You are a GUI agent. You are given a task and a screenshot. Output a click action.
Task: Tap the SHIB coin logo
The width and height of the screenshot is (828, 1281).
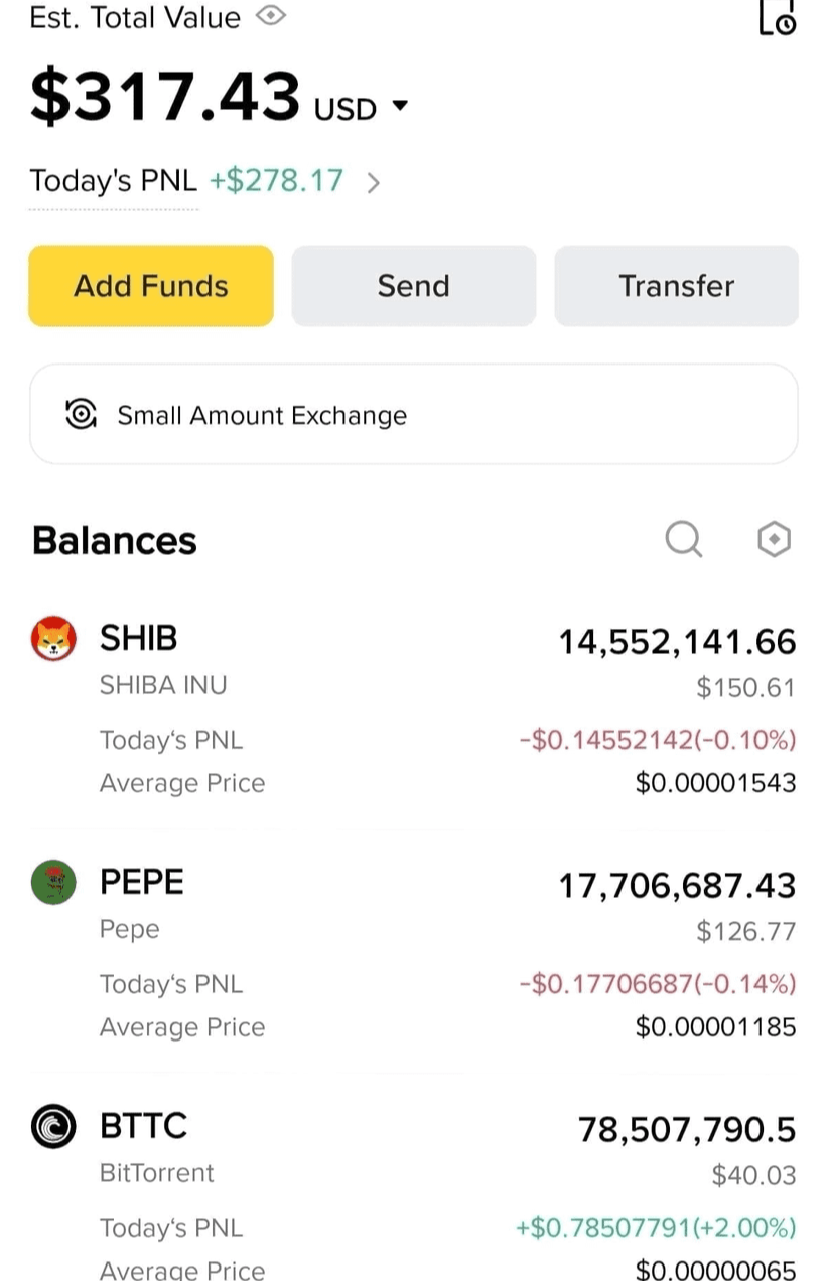pos(54,639)
